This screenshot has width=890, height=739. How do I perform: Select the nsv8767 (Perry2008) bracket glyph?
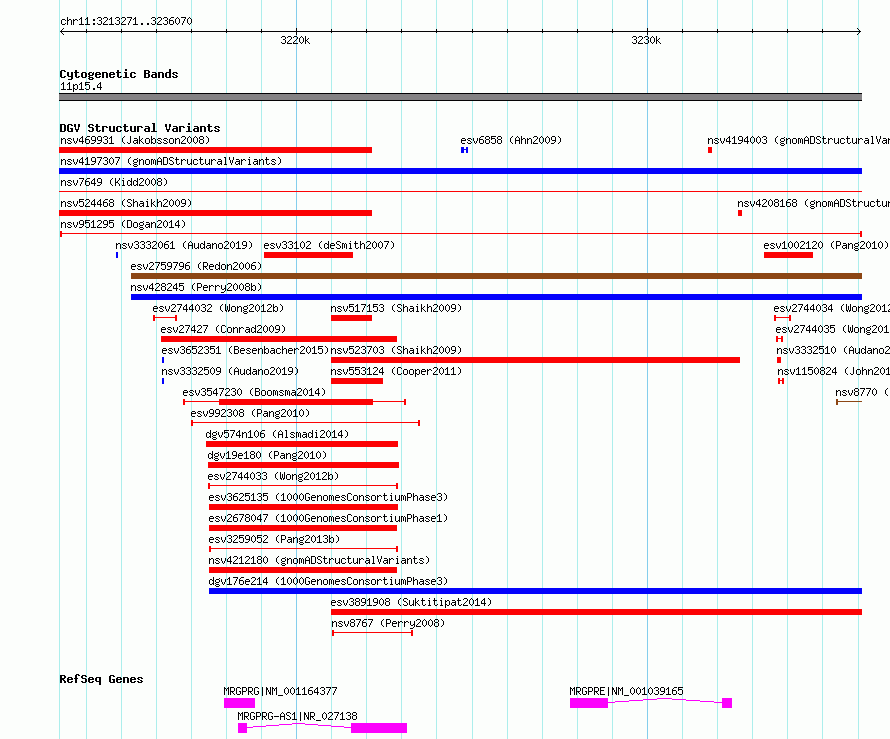point(372,633)
